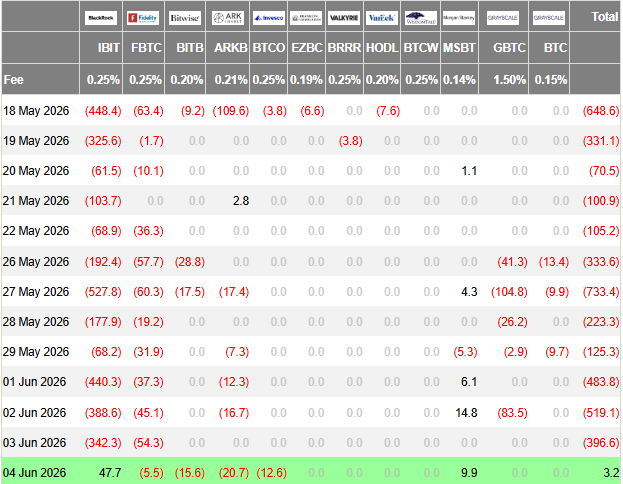Select the BTCO column header

(269, 48)
